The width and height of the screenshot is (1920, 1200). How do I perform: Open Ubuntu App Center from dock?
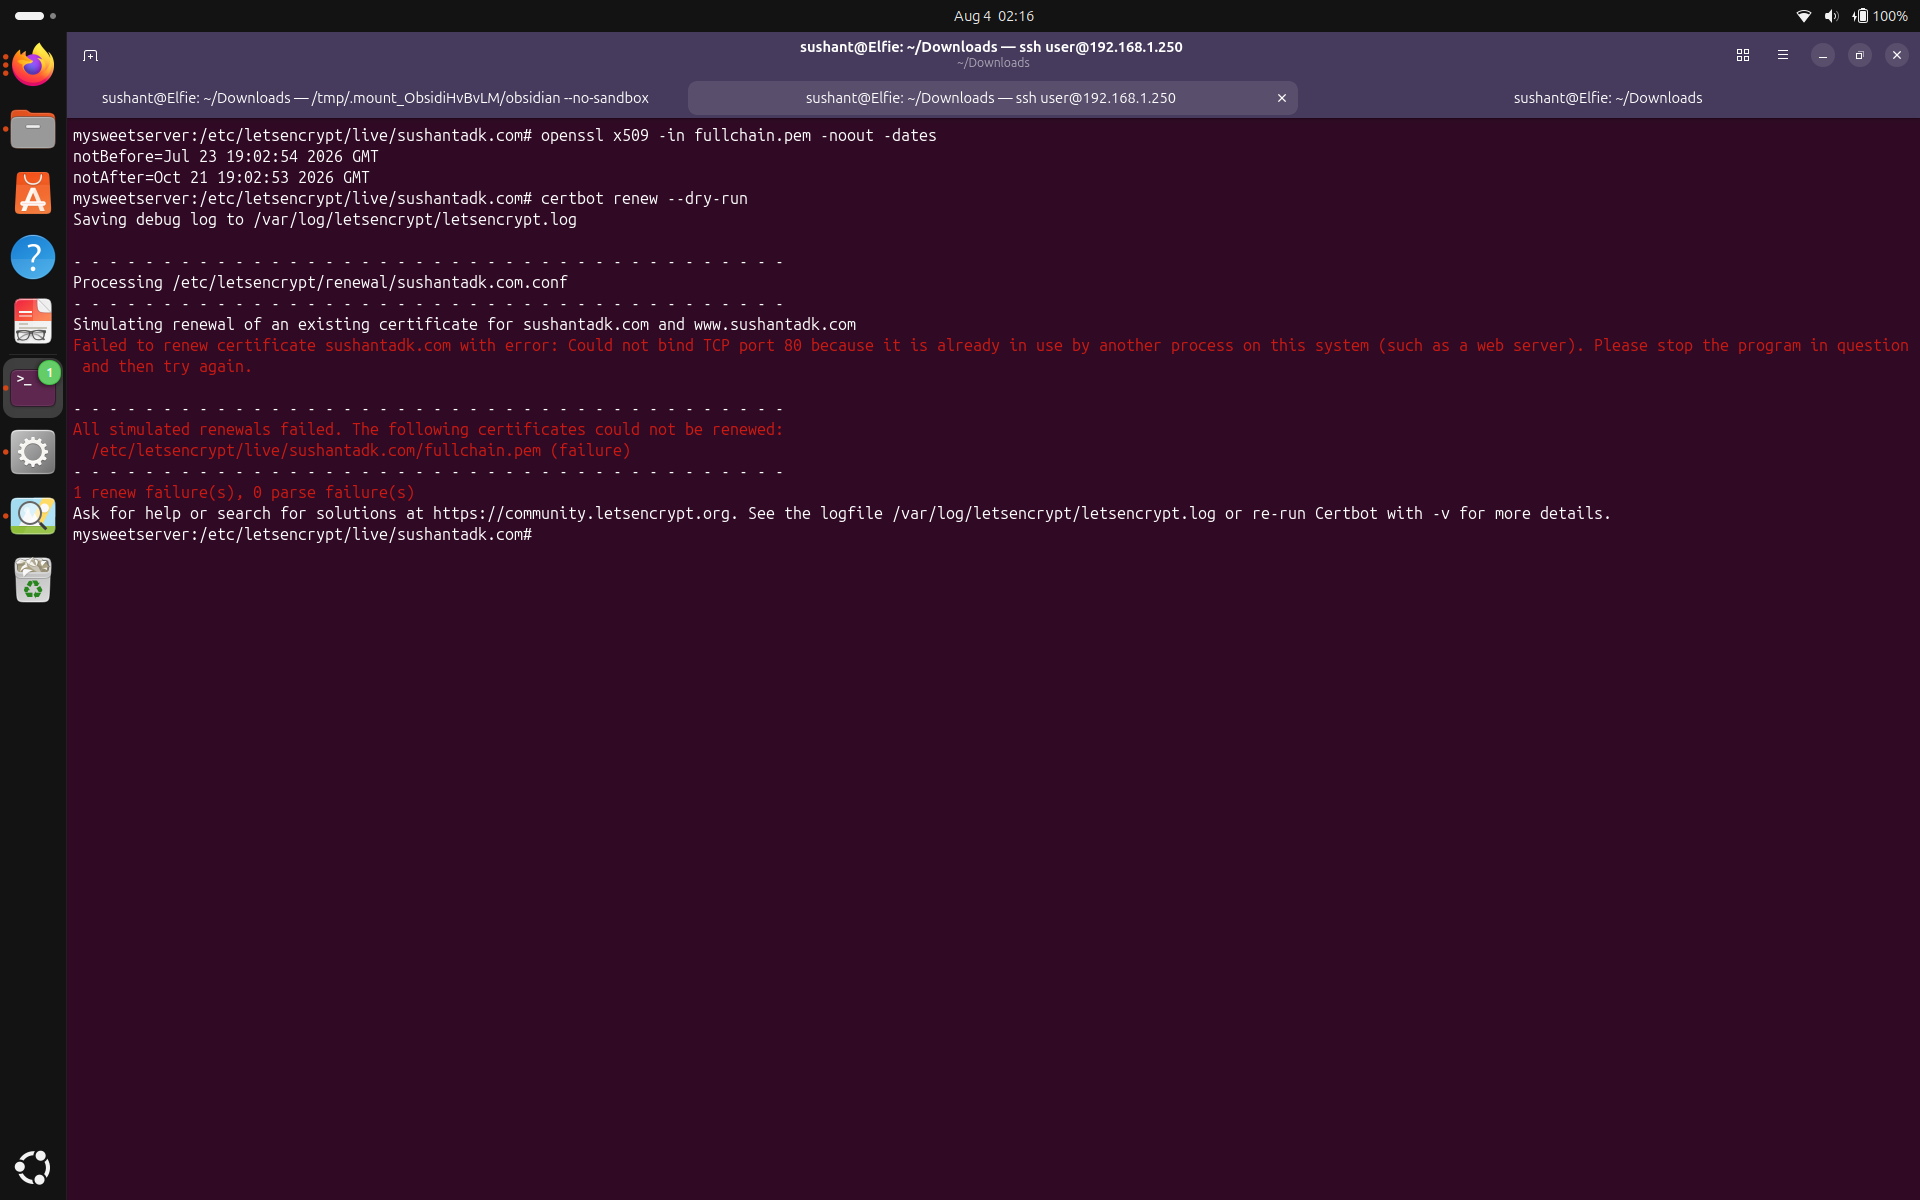click(x=33, y=193)
